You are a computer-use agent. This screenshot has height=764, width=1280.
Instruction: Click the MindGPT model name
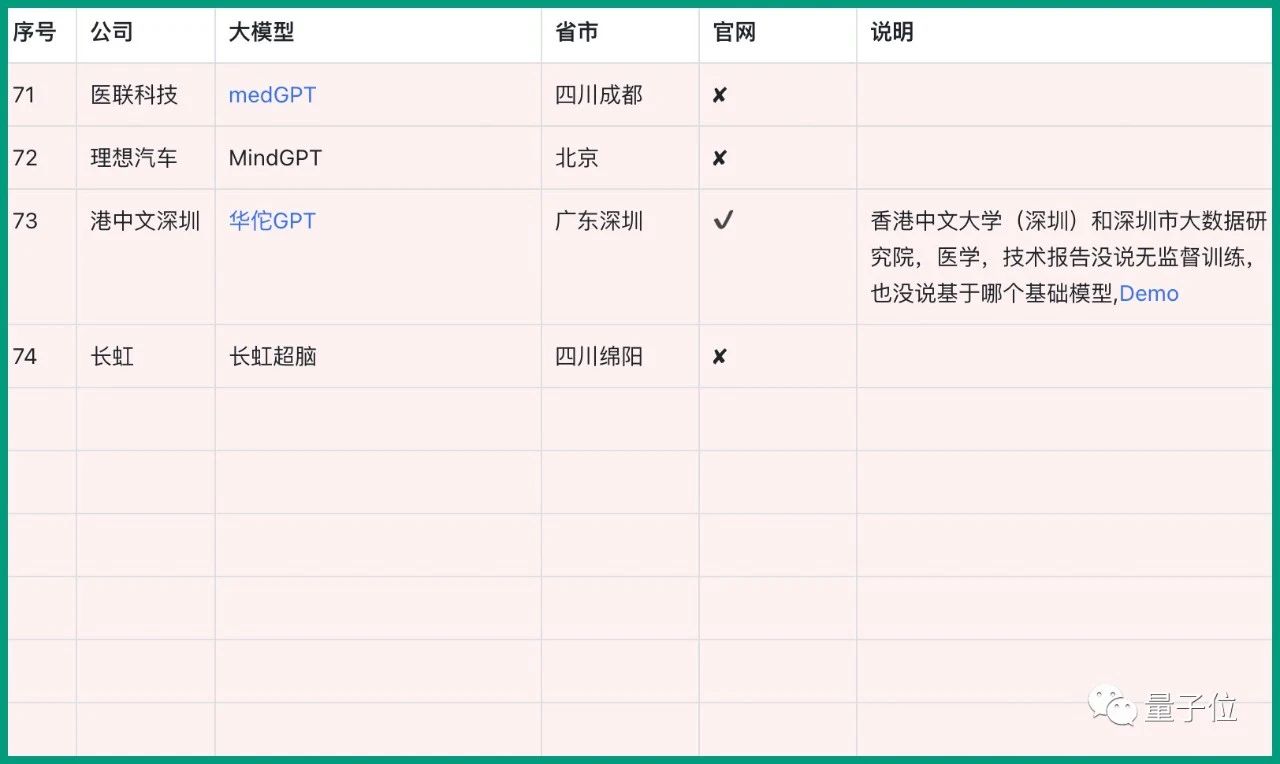click(275, 158)
